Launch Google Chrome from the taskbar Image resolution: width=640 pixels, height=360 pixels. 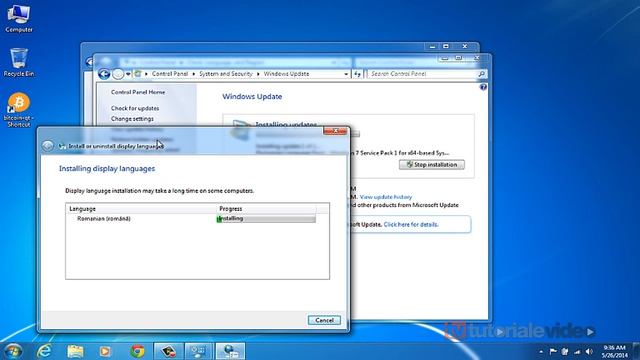tap(137, 351)
